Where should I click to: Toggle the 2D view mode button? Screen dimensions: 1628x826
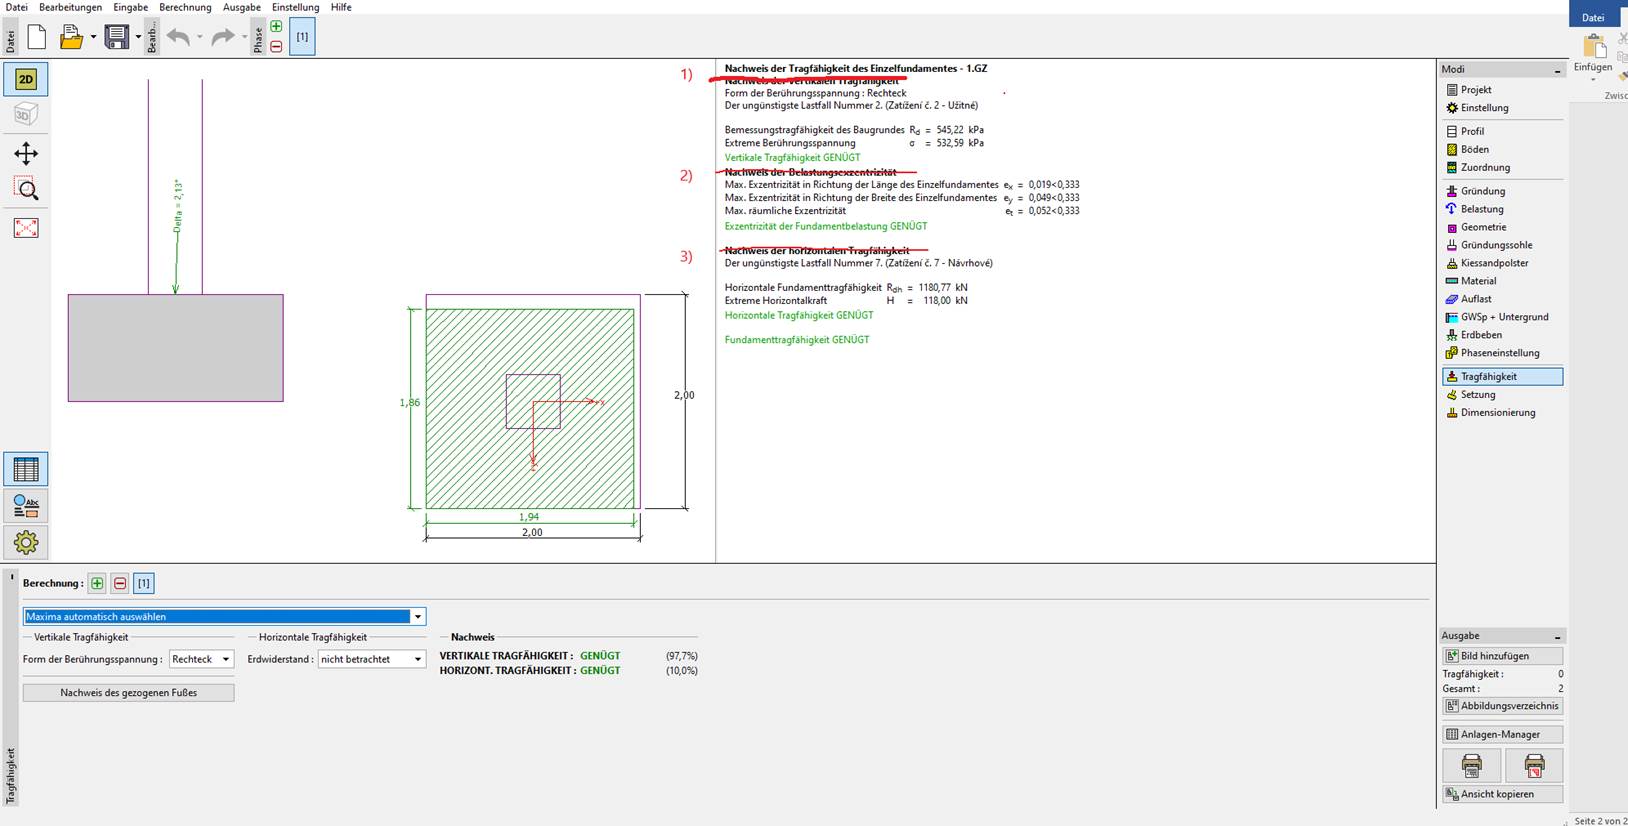pyautogui.click(x=26, y=79)
